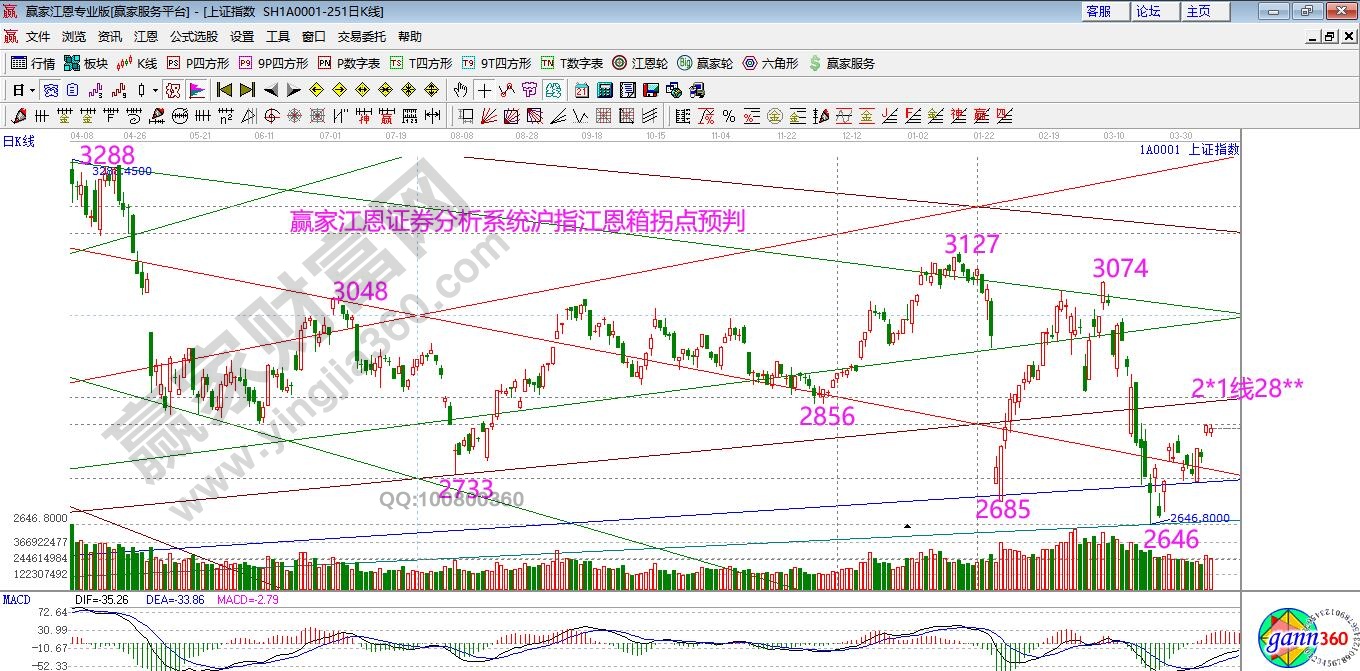
Task: Toggle the crosshair cursor button
Action: click(483, 90)
